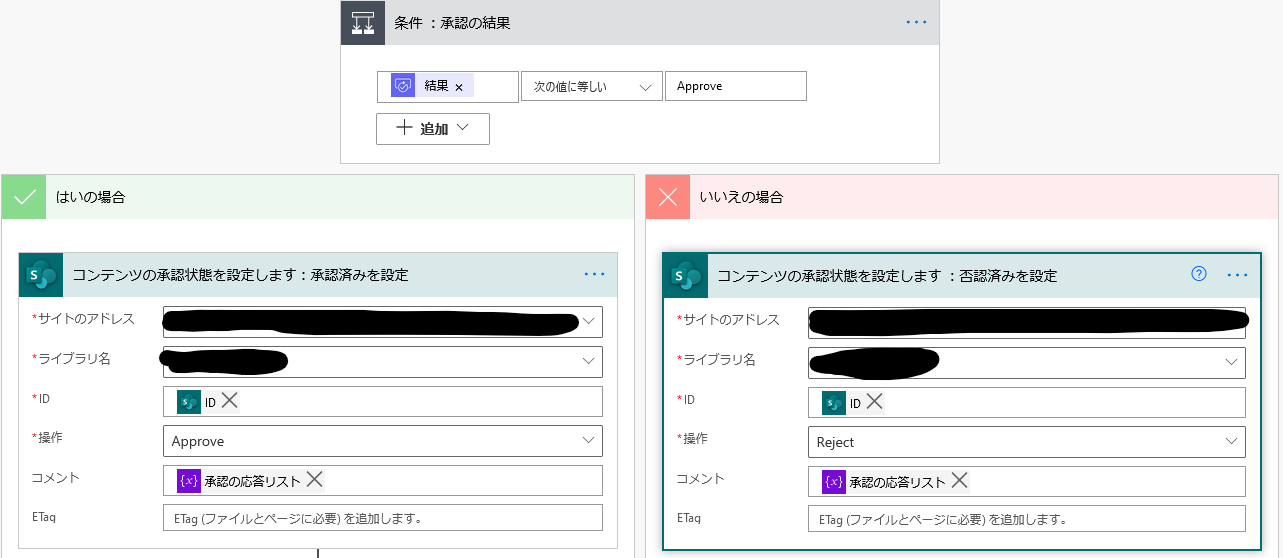Click the 否認済みを設定 action title
The image size is (1283, 558).
[x=887, y=276]
